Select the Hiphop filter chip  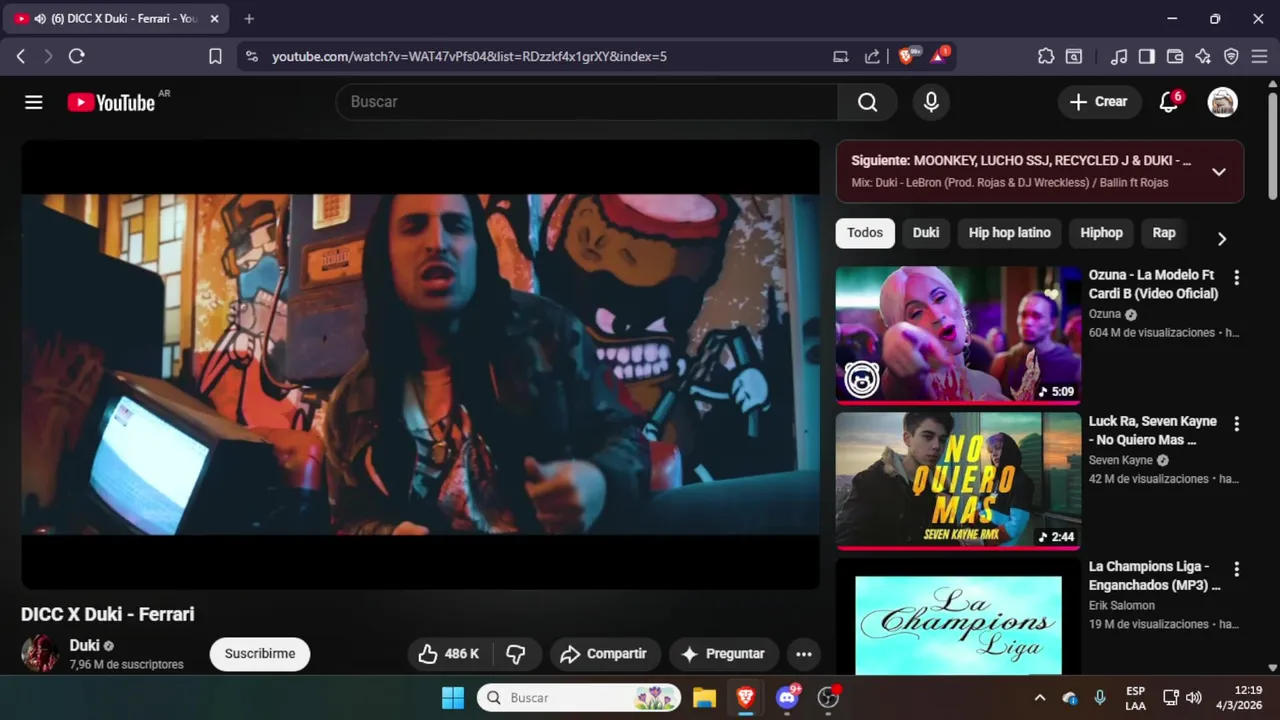1101,233
